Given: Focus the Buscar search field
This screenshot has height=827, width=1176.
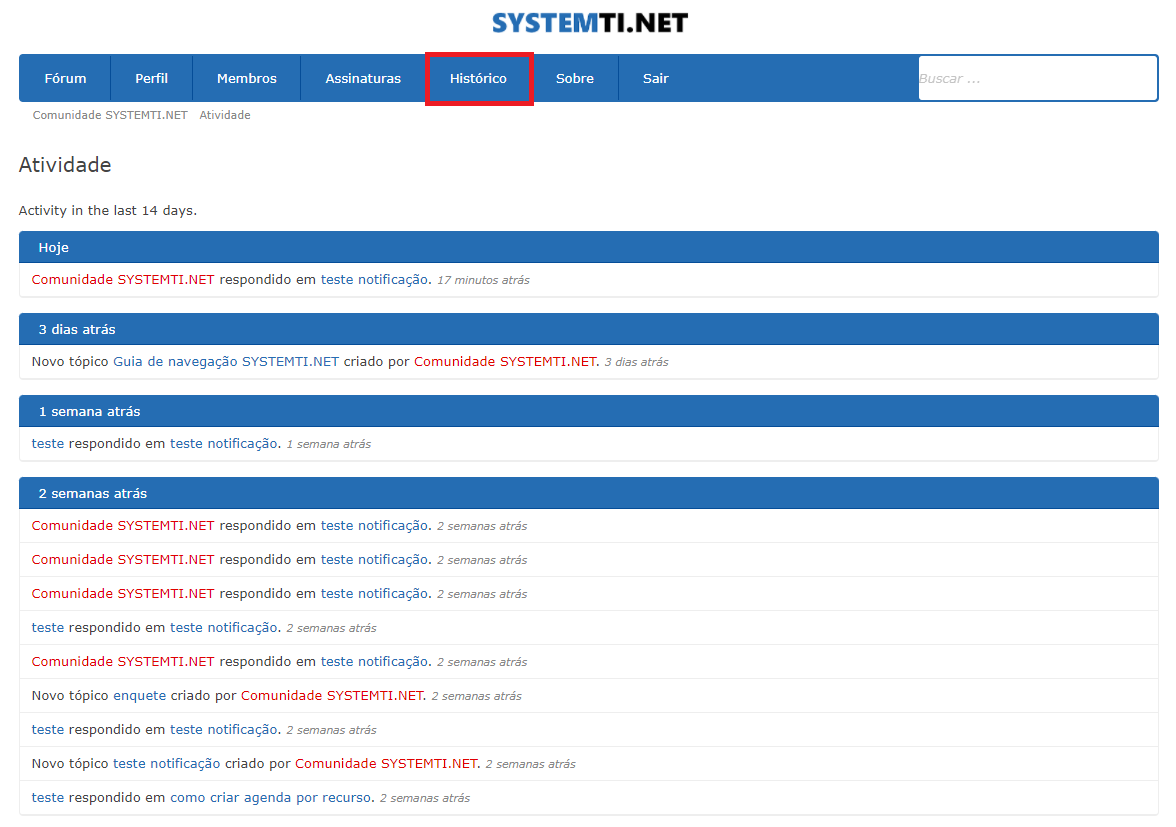Looking at the screenshot, I should coord(1038,78).
